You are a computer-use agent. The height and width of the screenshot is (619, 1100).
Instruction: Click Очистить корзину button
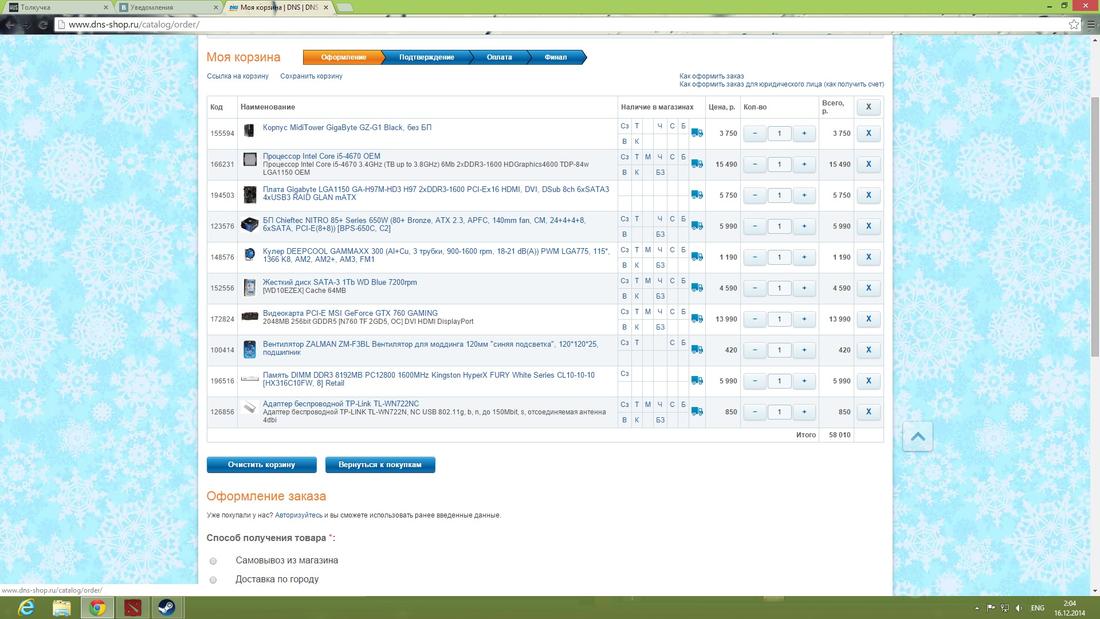click(x=262, y=465)
